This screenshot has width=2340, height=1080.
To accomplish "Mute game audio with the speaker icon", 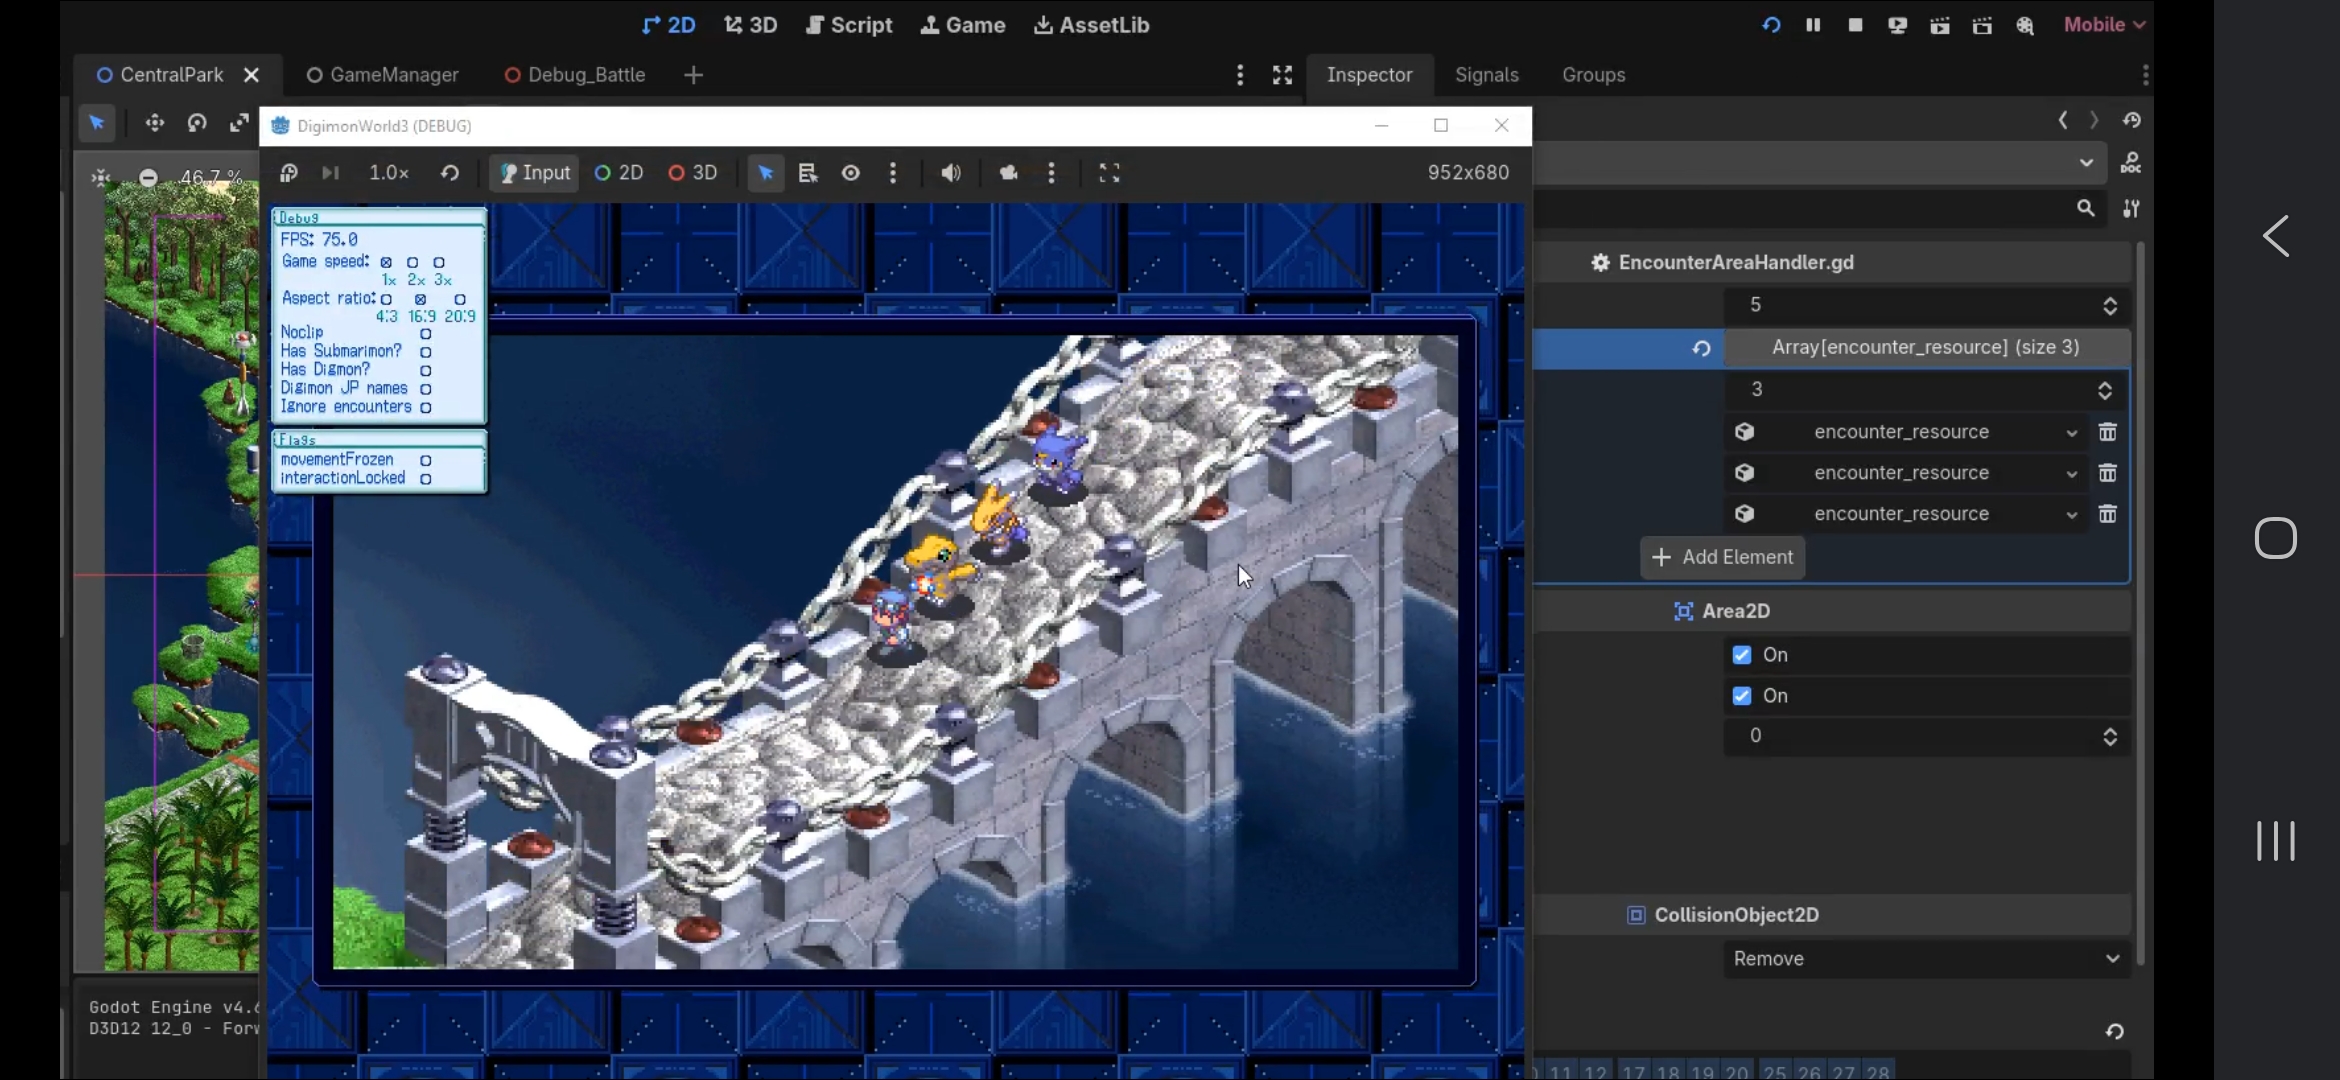I will (x=951, y=173).
